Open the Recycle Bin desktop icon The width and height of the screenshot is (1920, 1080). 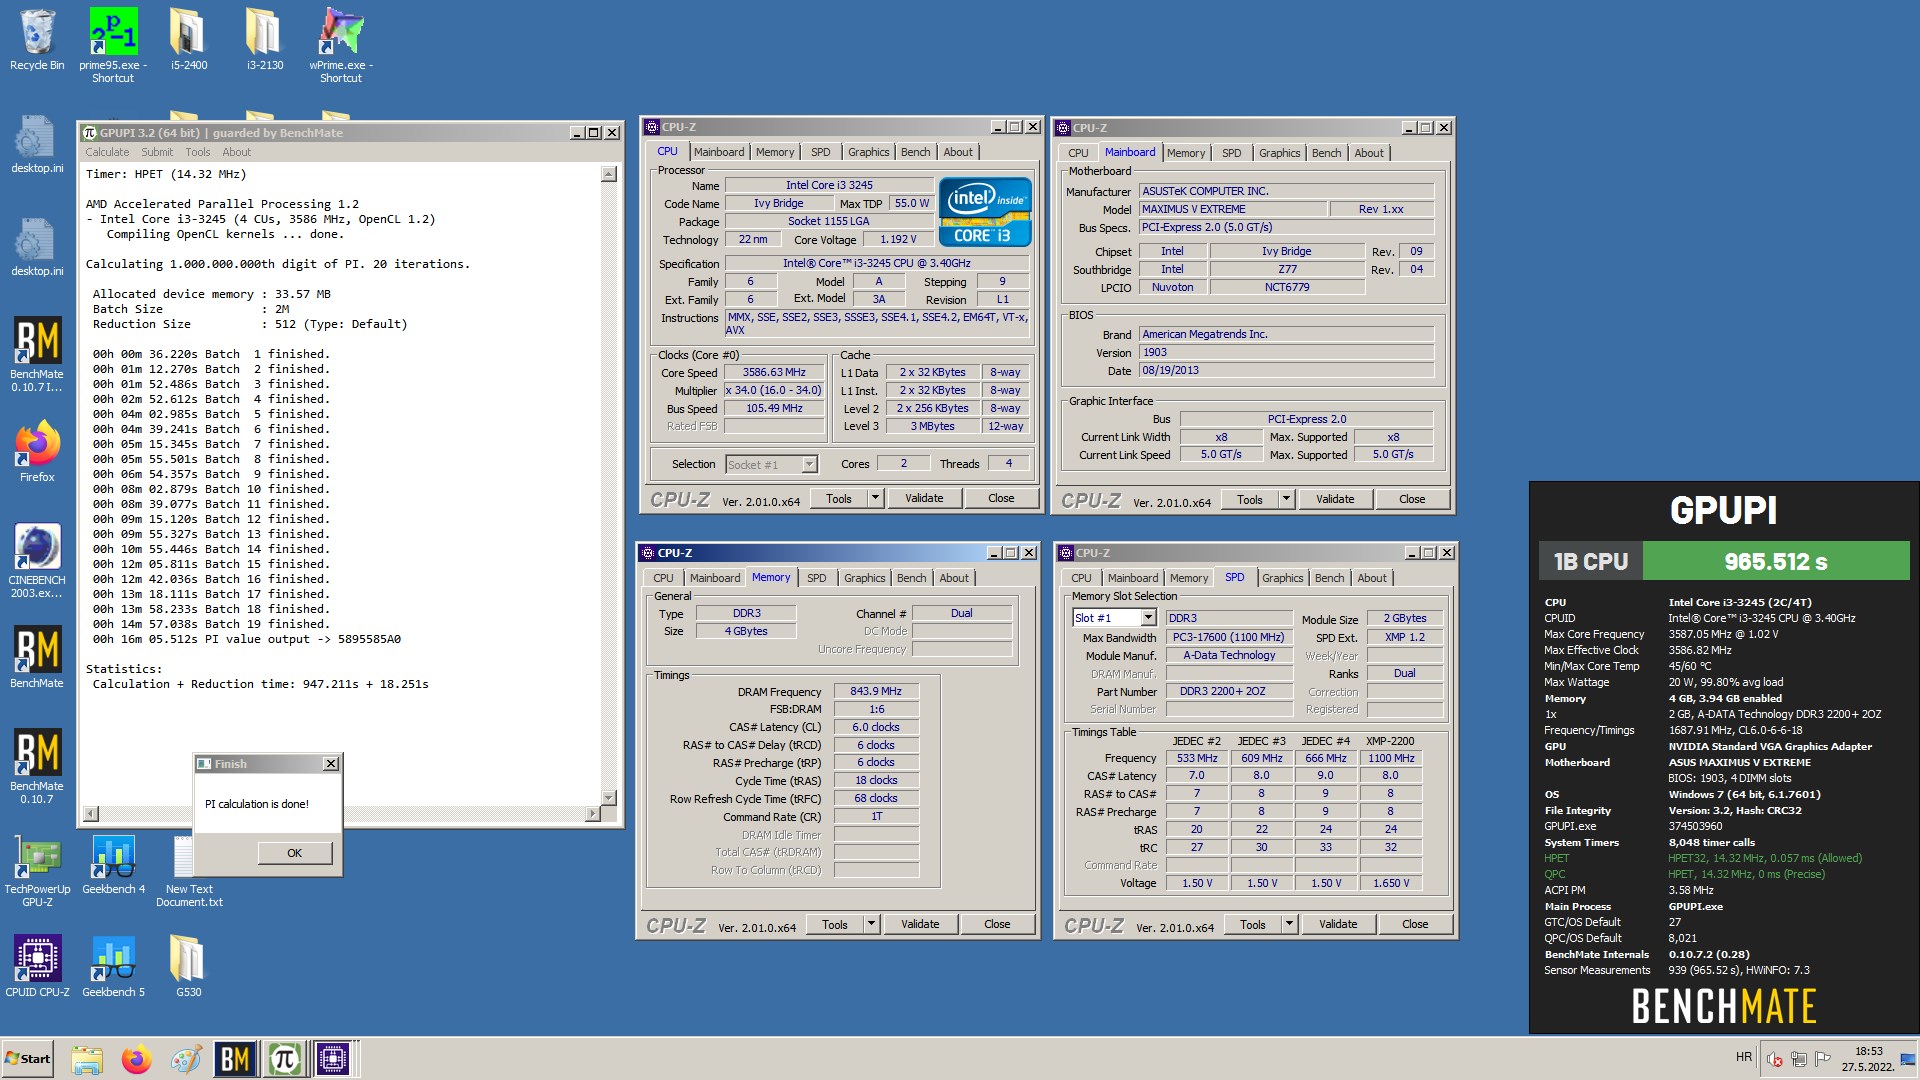pyautogui.click(x=37, y=40)
